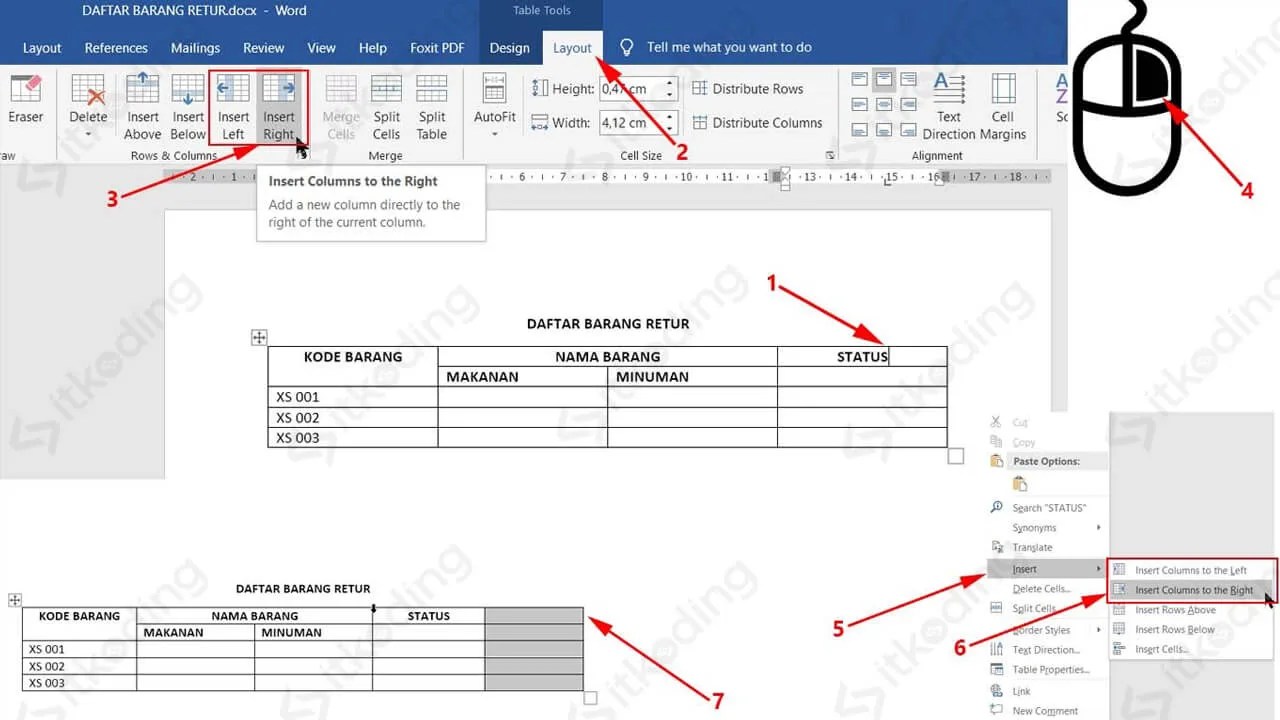1280x720 pixels.
Task: Click the Text Direction ribbon button
Action: (x=948, y=107)
